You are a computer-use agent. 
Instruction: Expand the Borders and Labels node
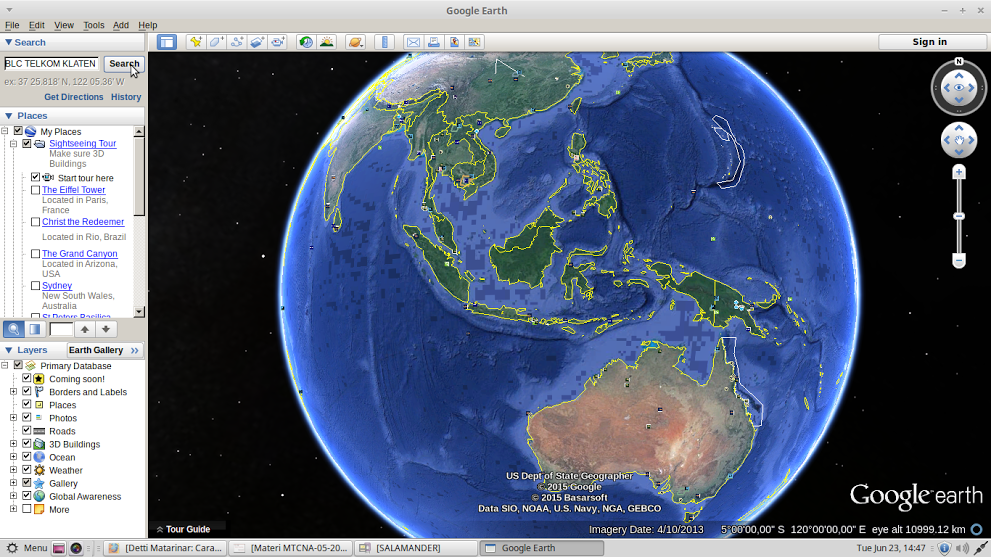13,392
